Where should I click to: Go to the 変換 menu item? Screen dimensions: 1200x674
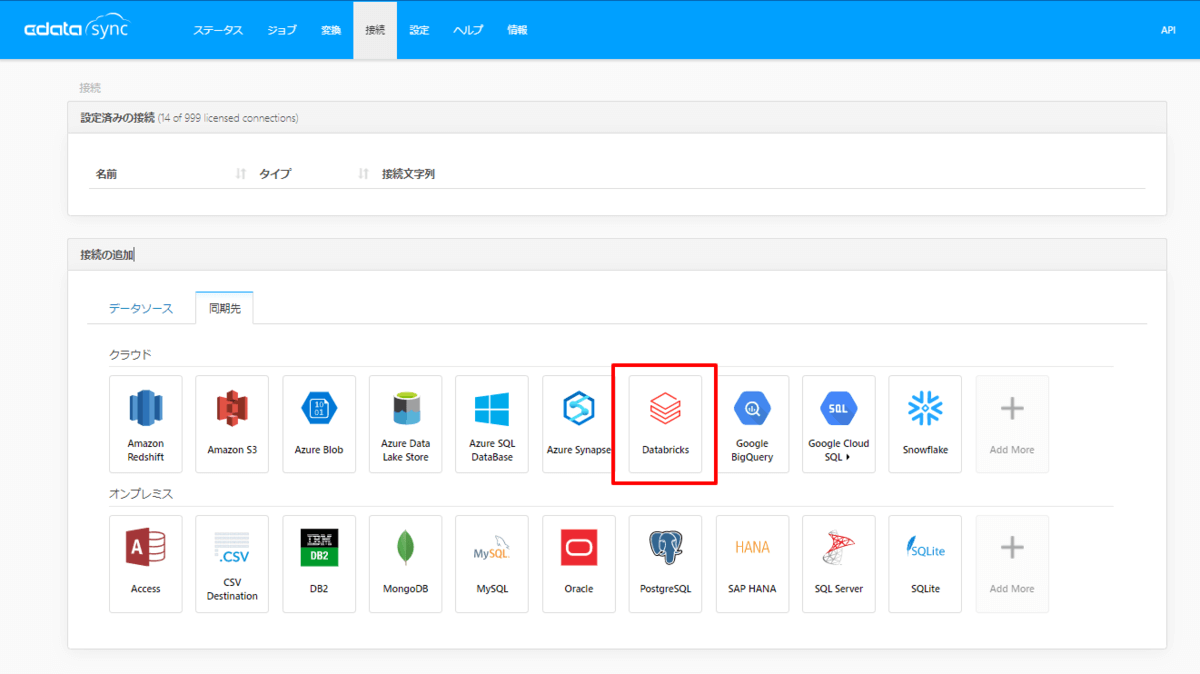[x=331, y=30]
